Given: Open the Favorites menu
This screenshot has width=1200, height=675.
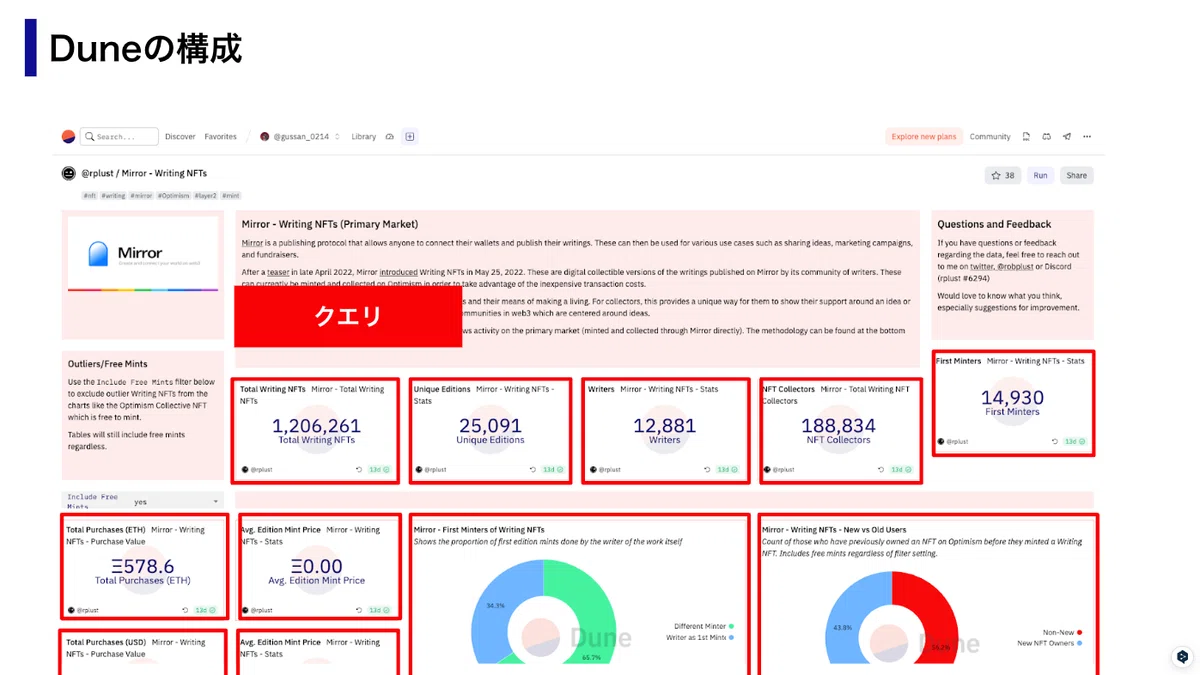Looking at the screenshot, I should [221, 137].
